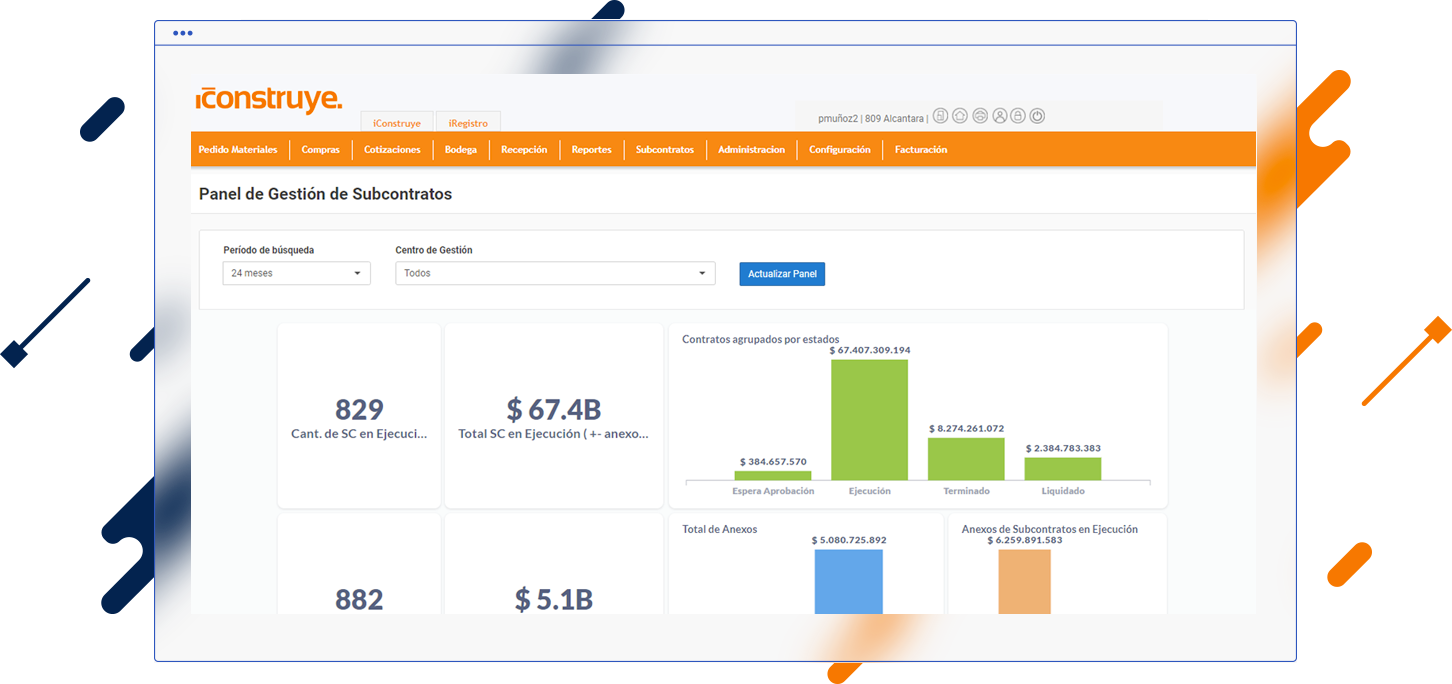Open the Pedido Materiales menu
The height and width of the screenshot is (684, 1452).
tap(238, 150)
